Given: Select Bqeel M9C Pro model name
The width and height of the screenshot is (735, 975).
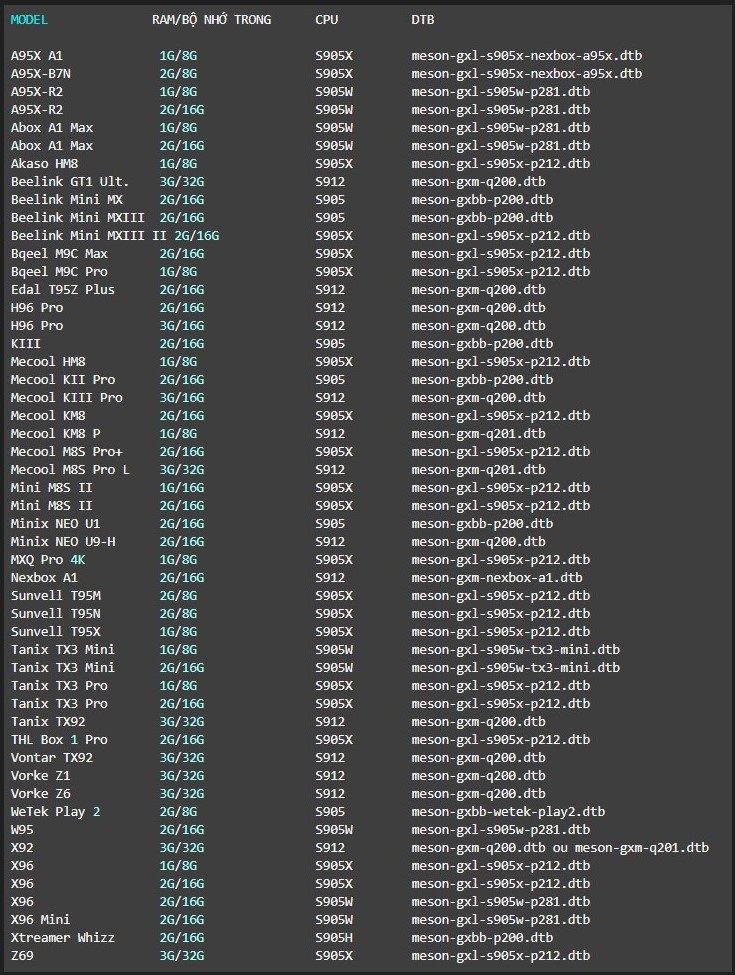Looking at the screenshot, I should click(59, 272).
